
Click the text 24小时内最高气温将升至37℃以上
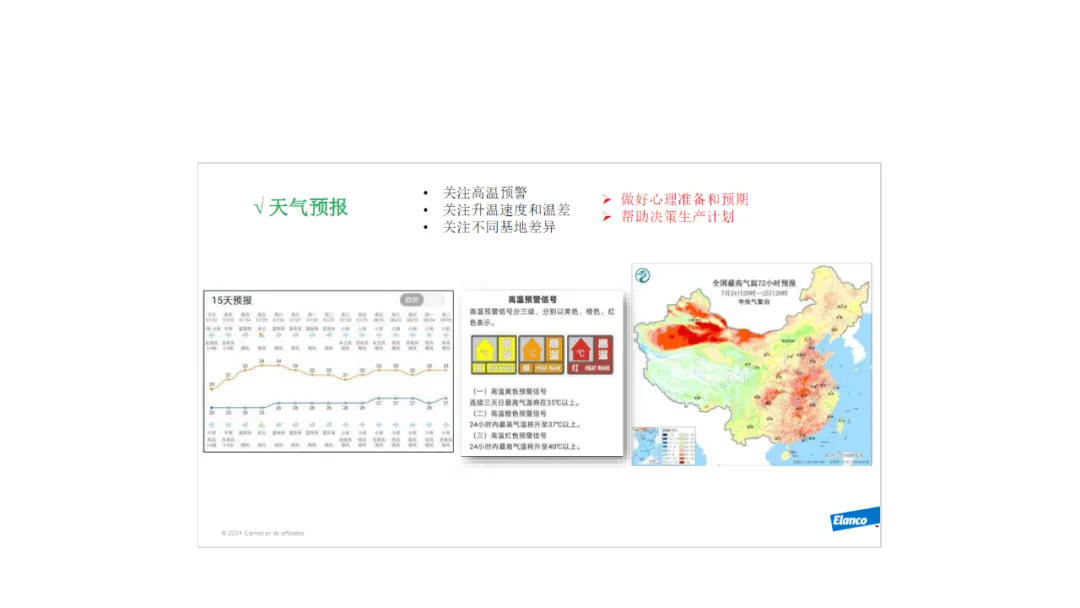point(526,424)
